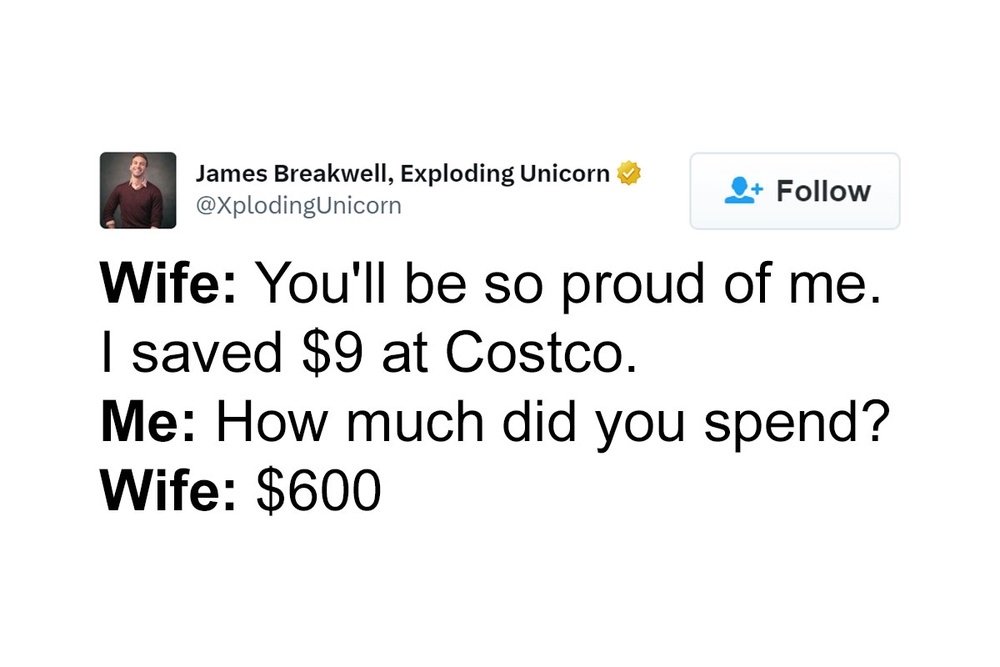The height and width of the screenshot is (667, 1000).
Task: Click the Follow button
Action: coord(795,191)
